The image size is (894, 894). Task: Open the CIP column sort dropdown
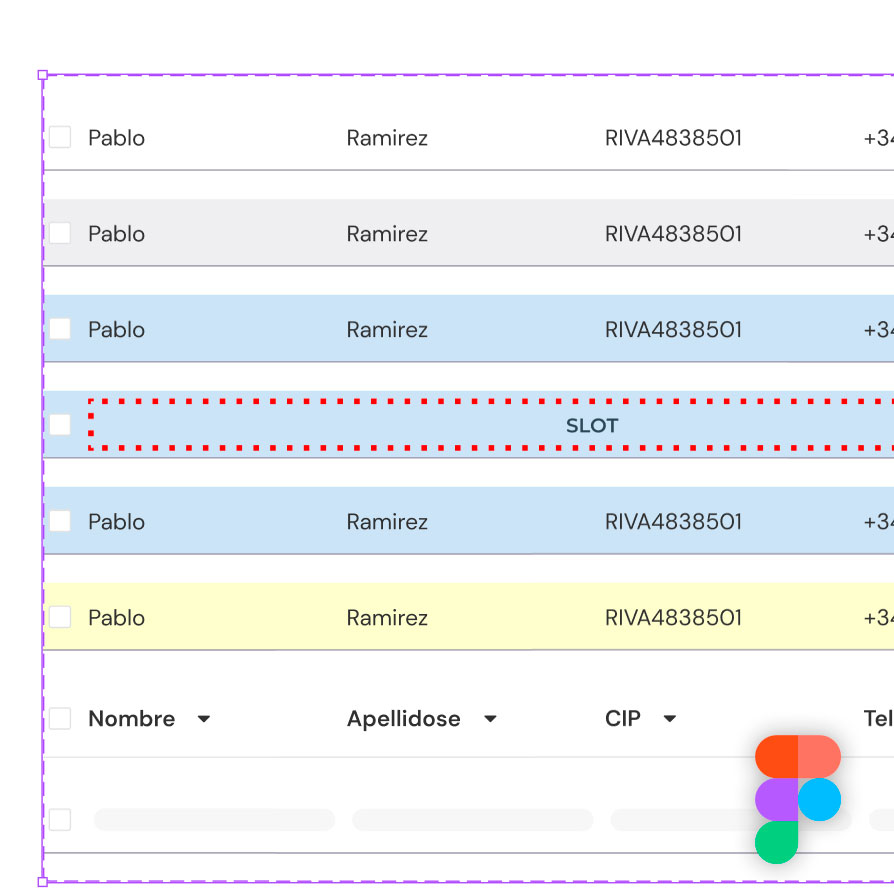(x=668, y=719)
